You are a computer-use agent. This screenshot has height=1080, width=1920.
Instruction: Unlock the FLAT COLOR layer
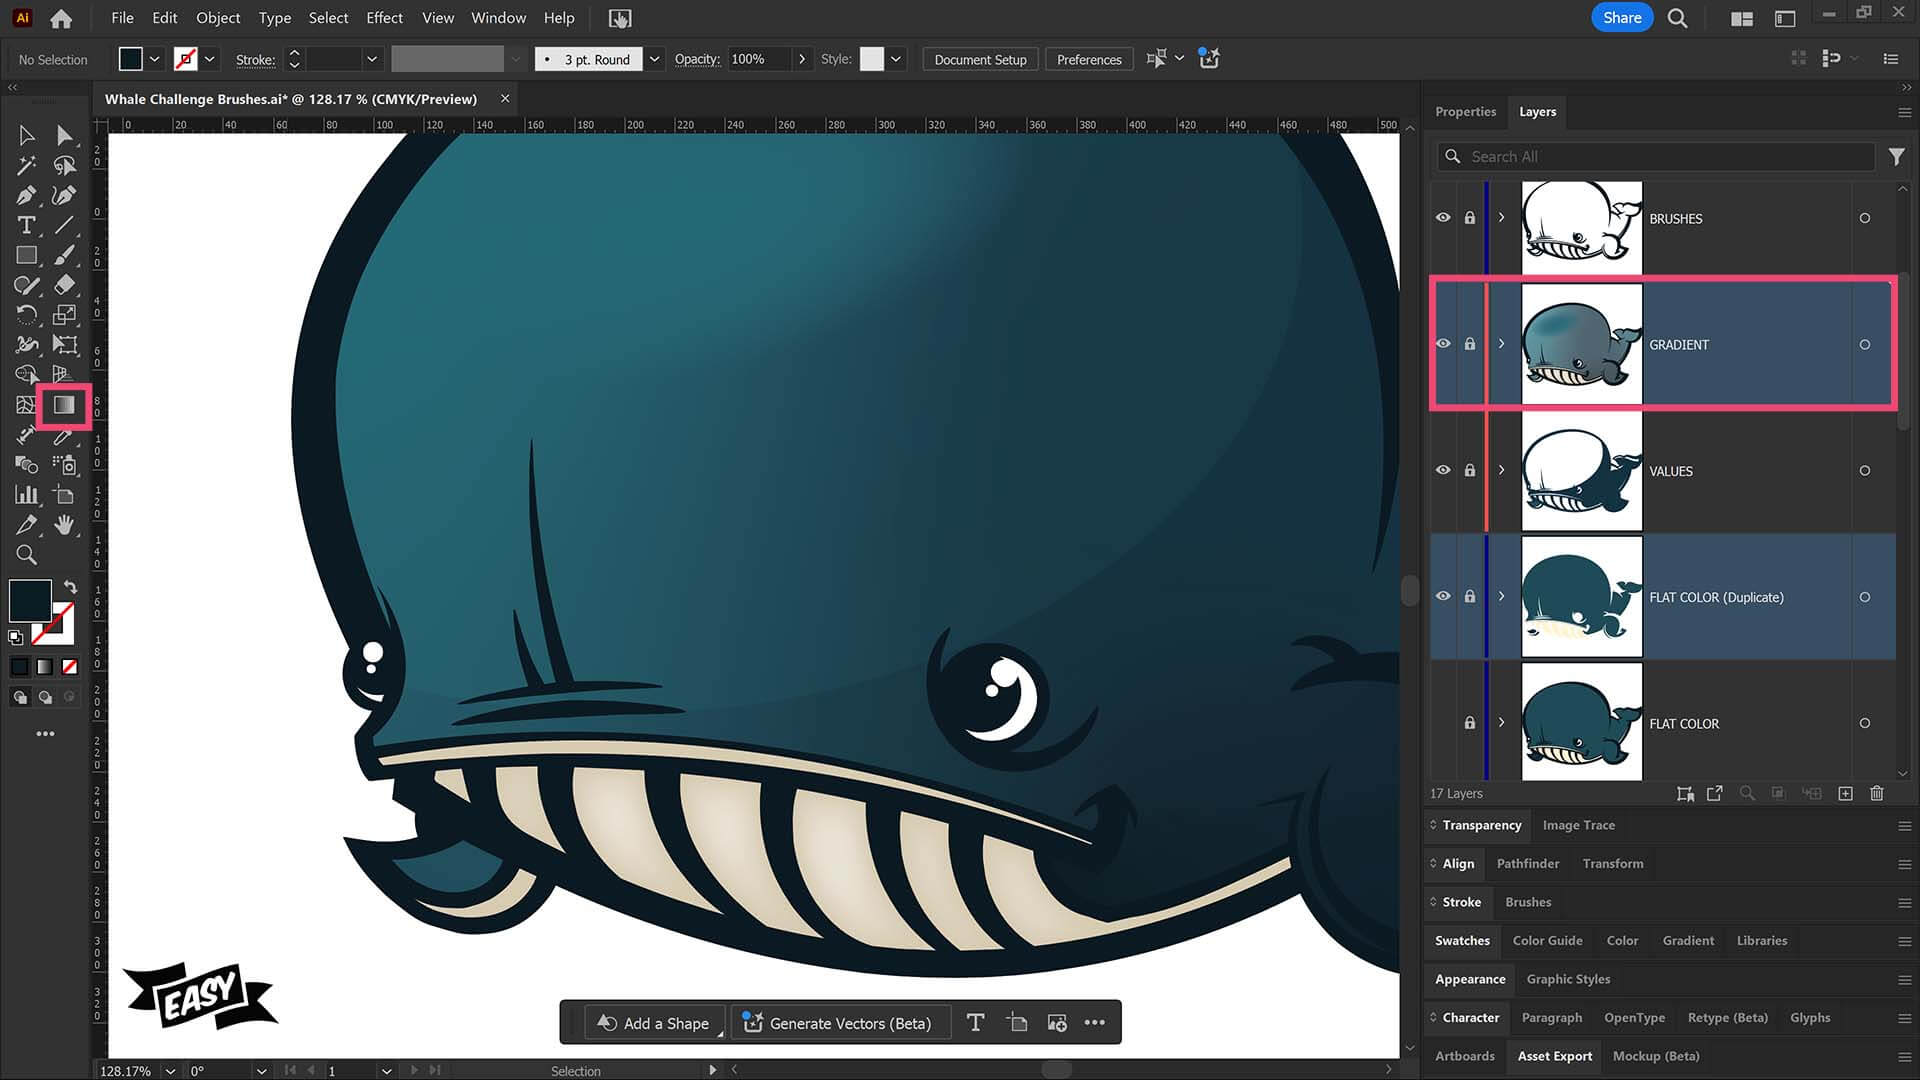coord(1470,723)
